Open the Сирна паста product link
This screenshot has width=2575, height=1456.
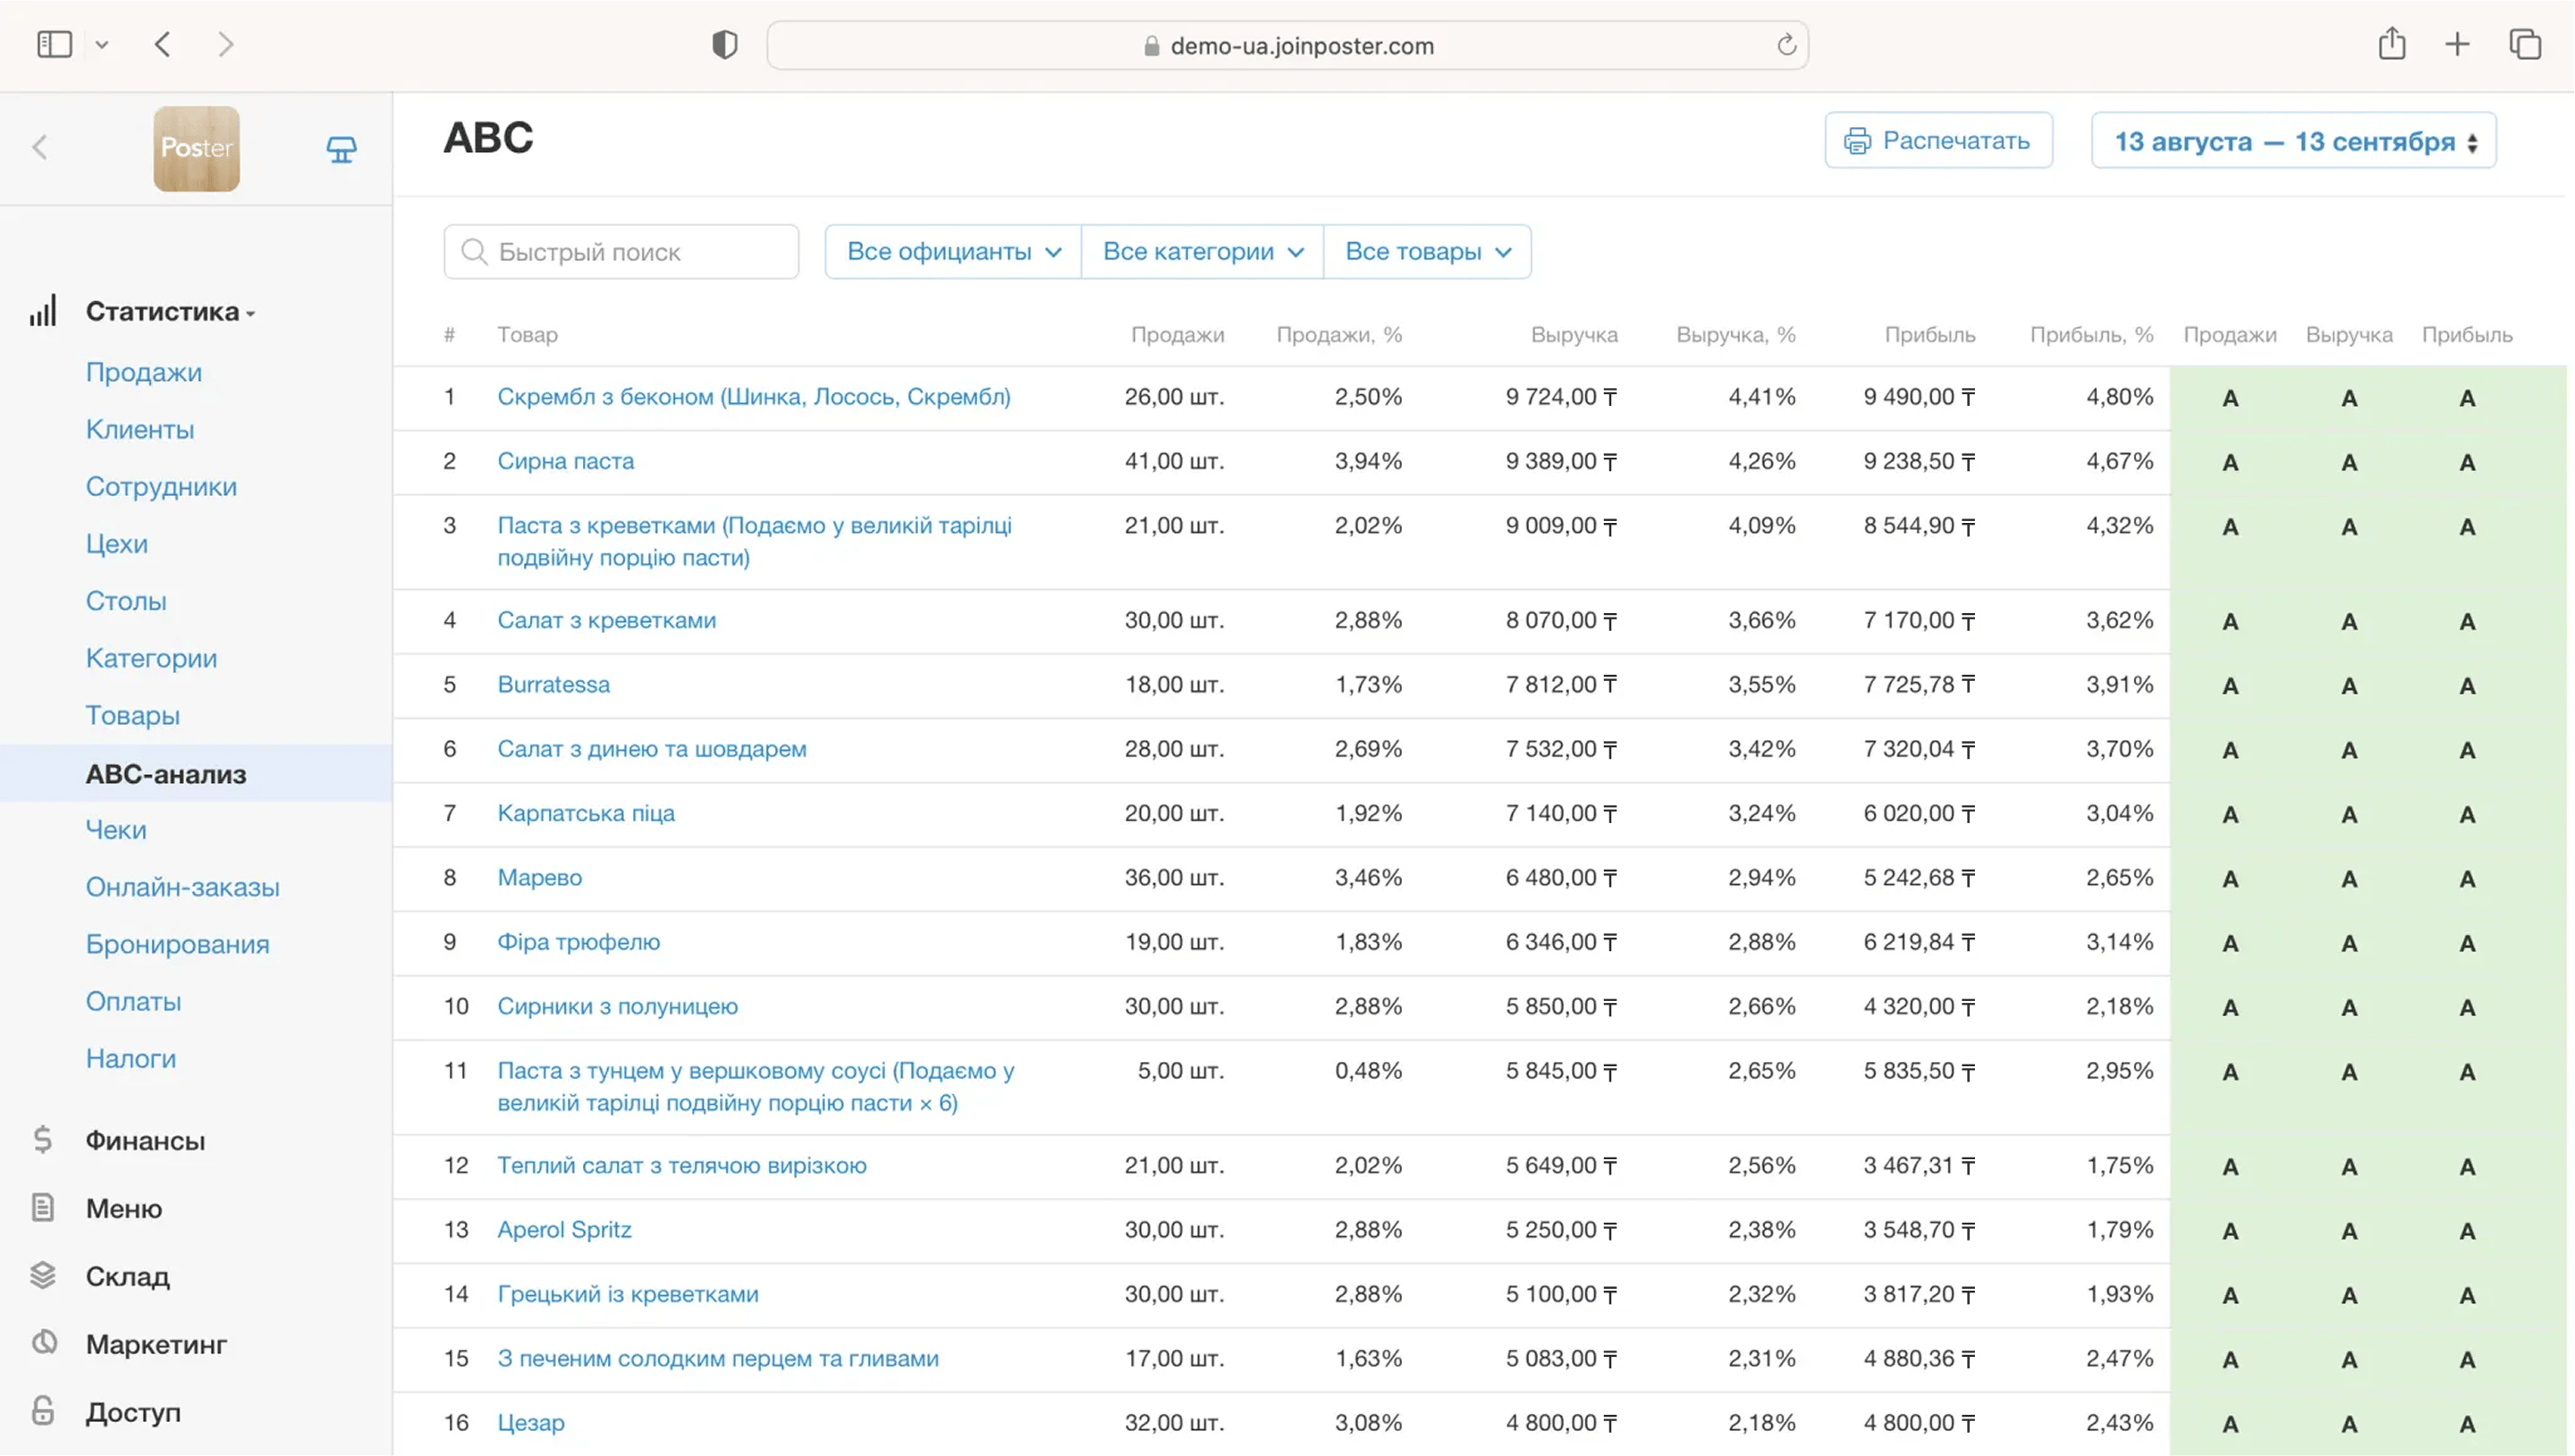[565, 461]
